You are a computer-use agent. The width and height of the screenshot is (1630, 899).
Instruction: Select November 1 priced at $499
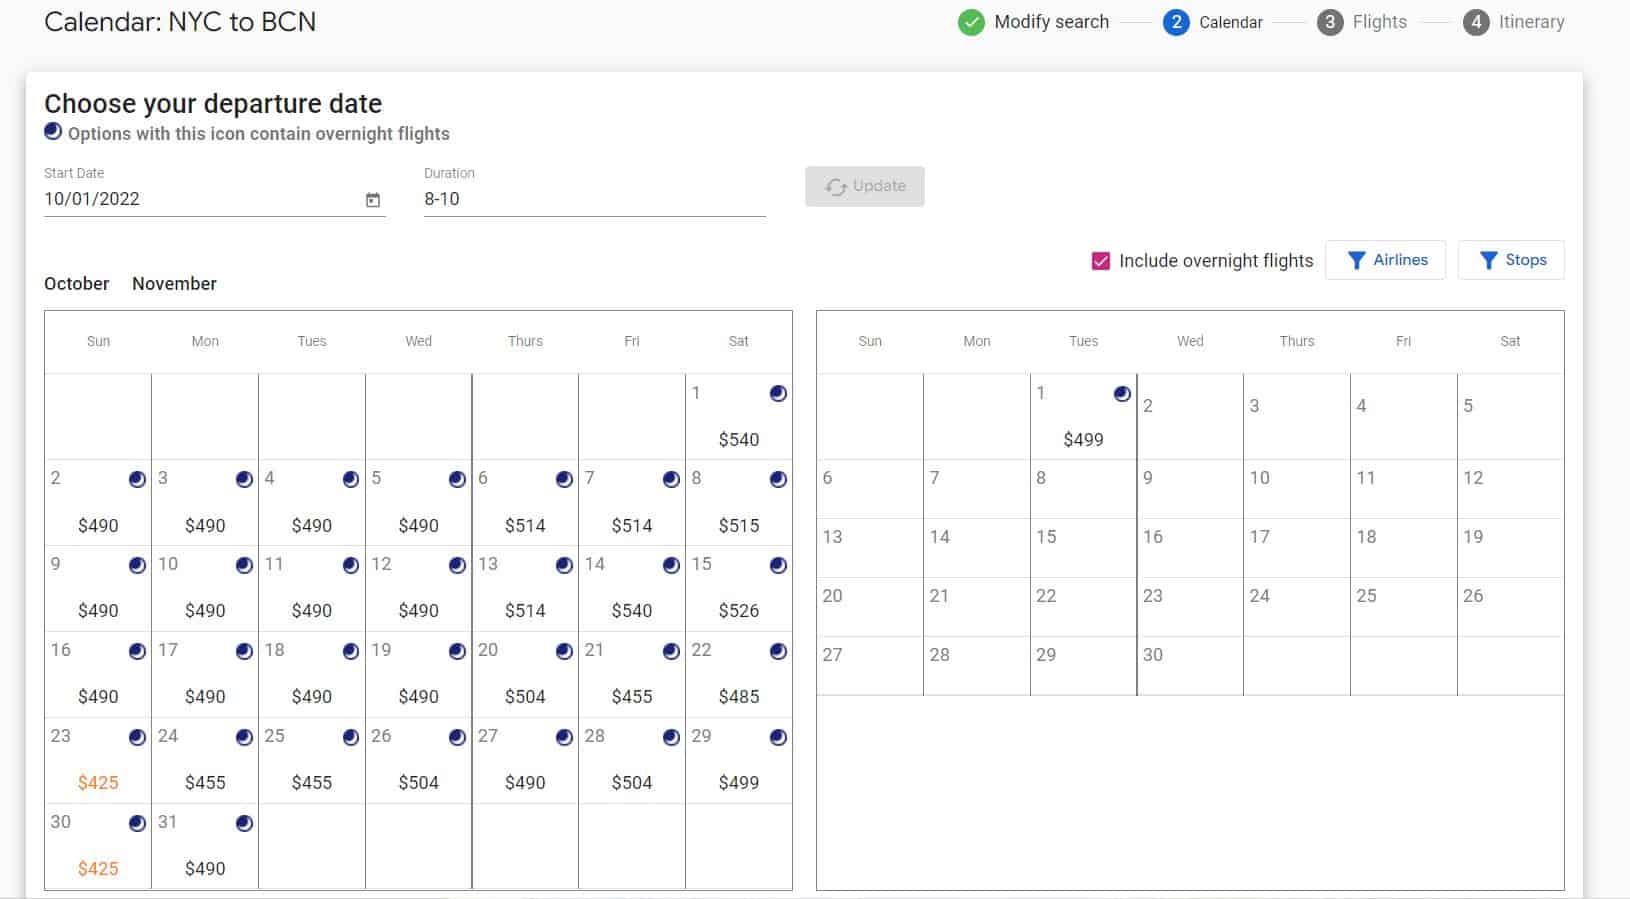1083,417
